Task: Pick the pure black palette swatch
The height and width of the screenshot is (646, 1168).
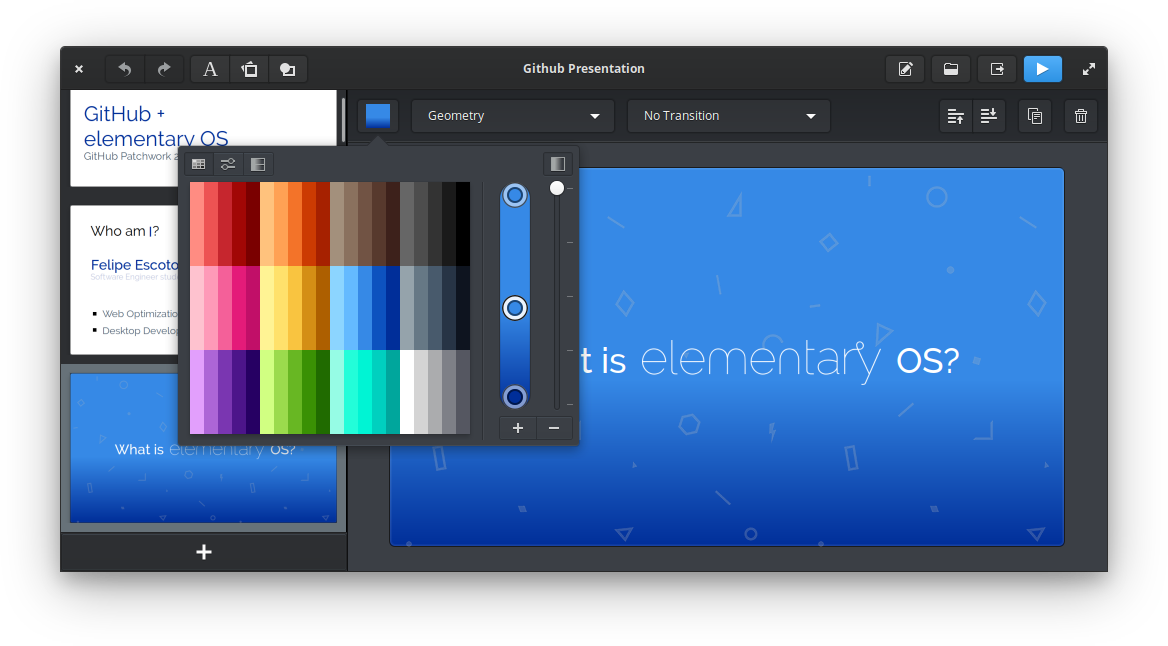Action: point(463,224)
